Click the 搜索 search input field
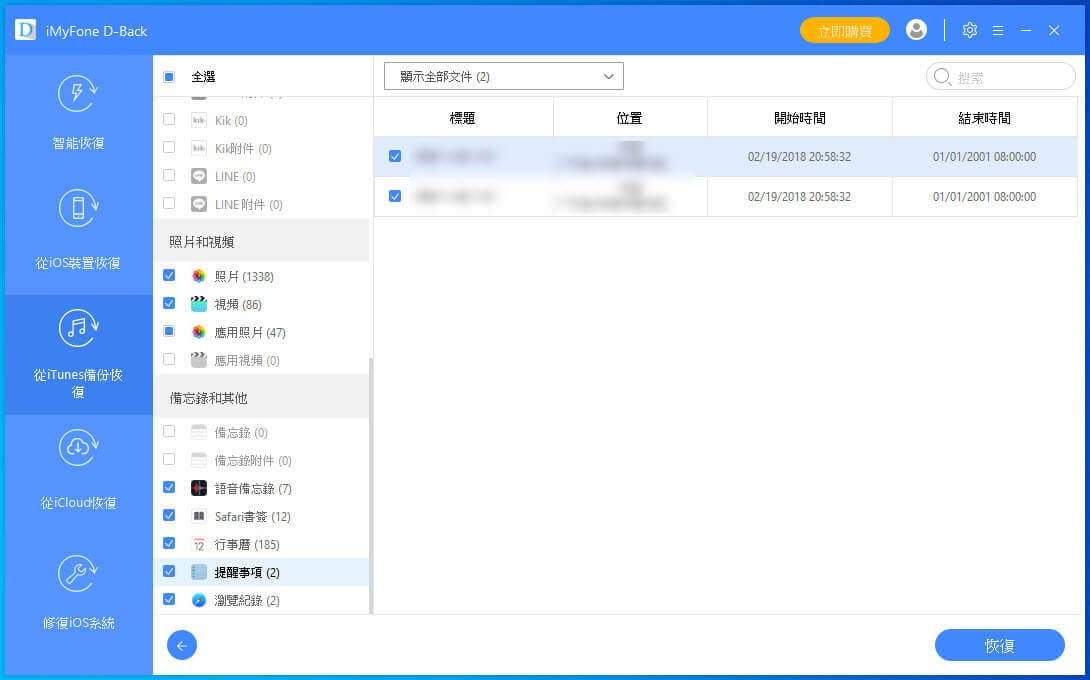1090x680 pixels. tap(1010, 77)
